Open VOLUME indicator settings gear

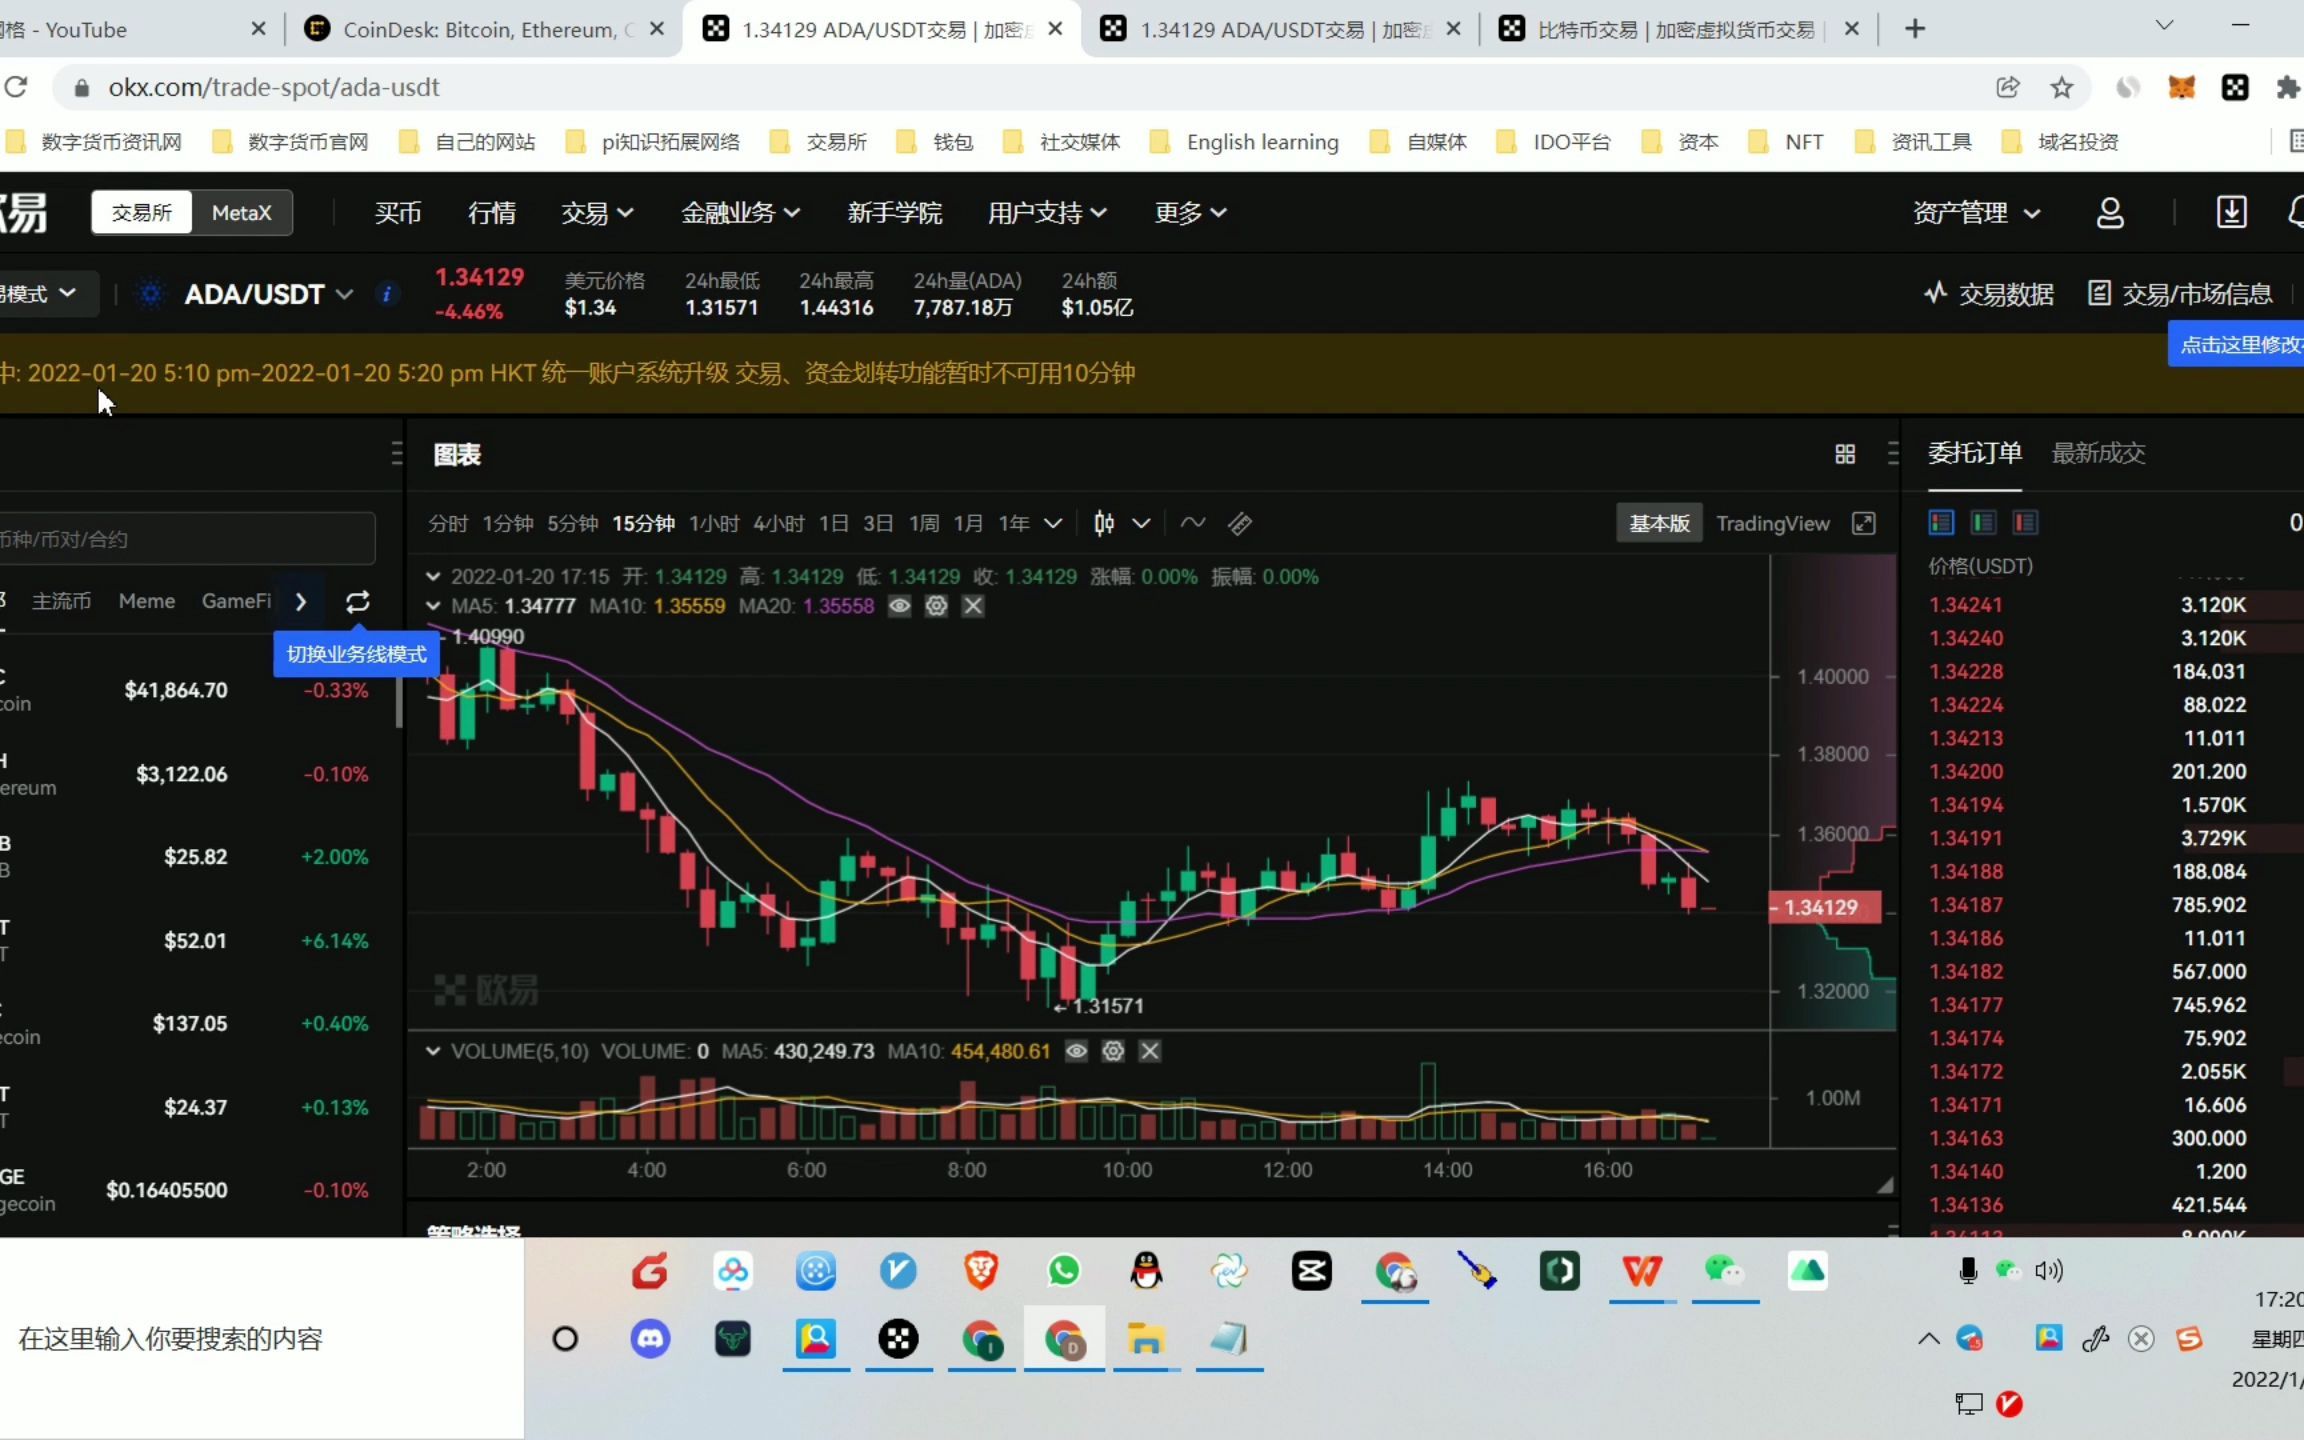pos(1113,1051)
